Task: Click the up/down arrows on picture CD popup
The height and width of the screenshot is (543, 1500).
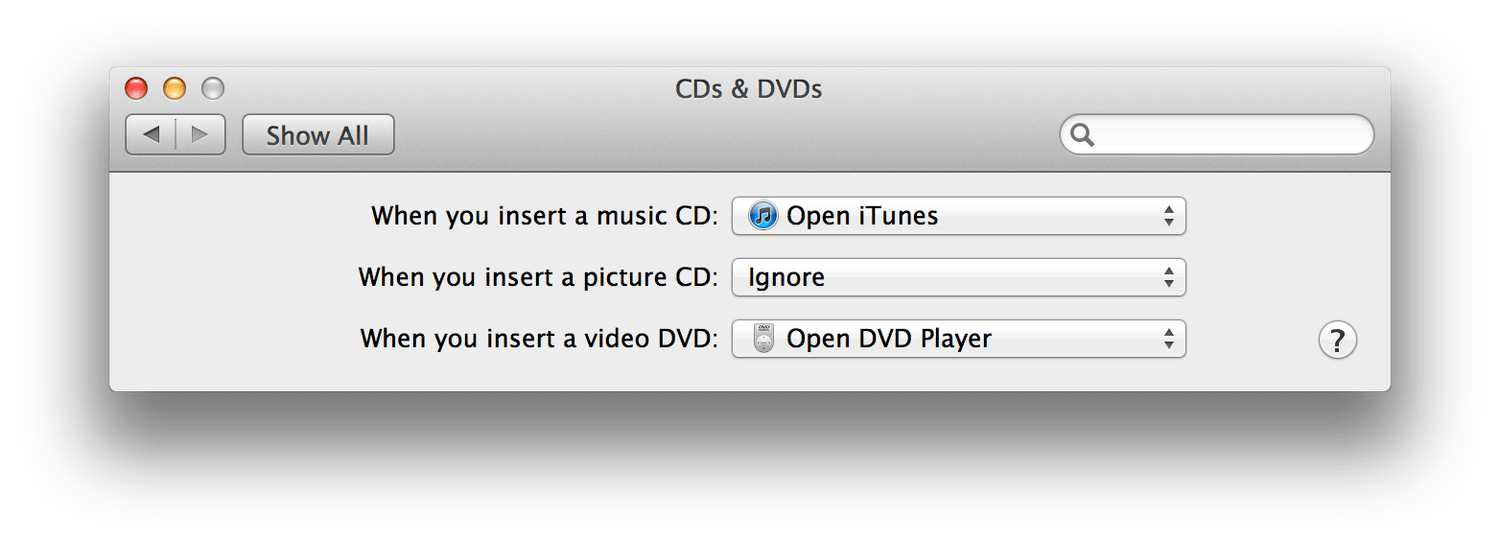Action: pyautogui.click(x=1168, y=278)
